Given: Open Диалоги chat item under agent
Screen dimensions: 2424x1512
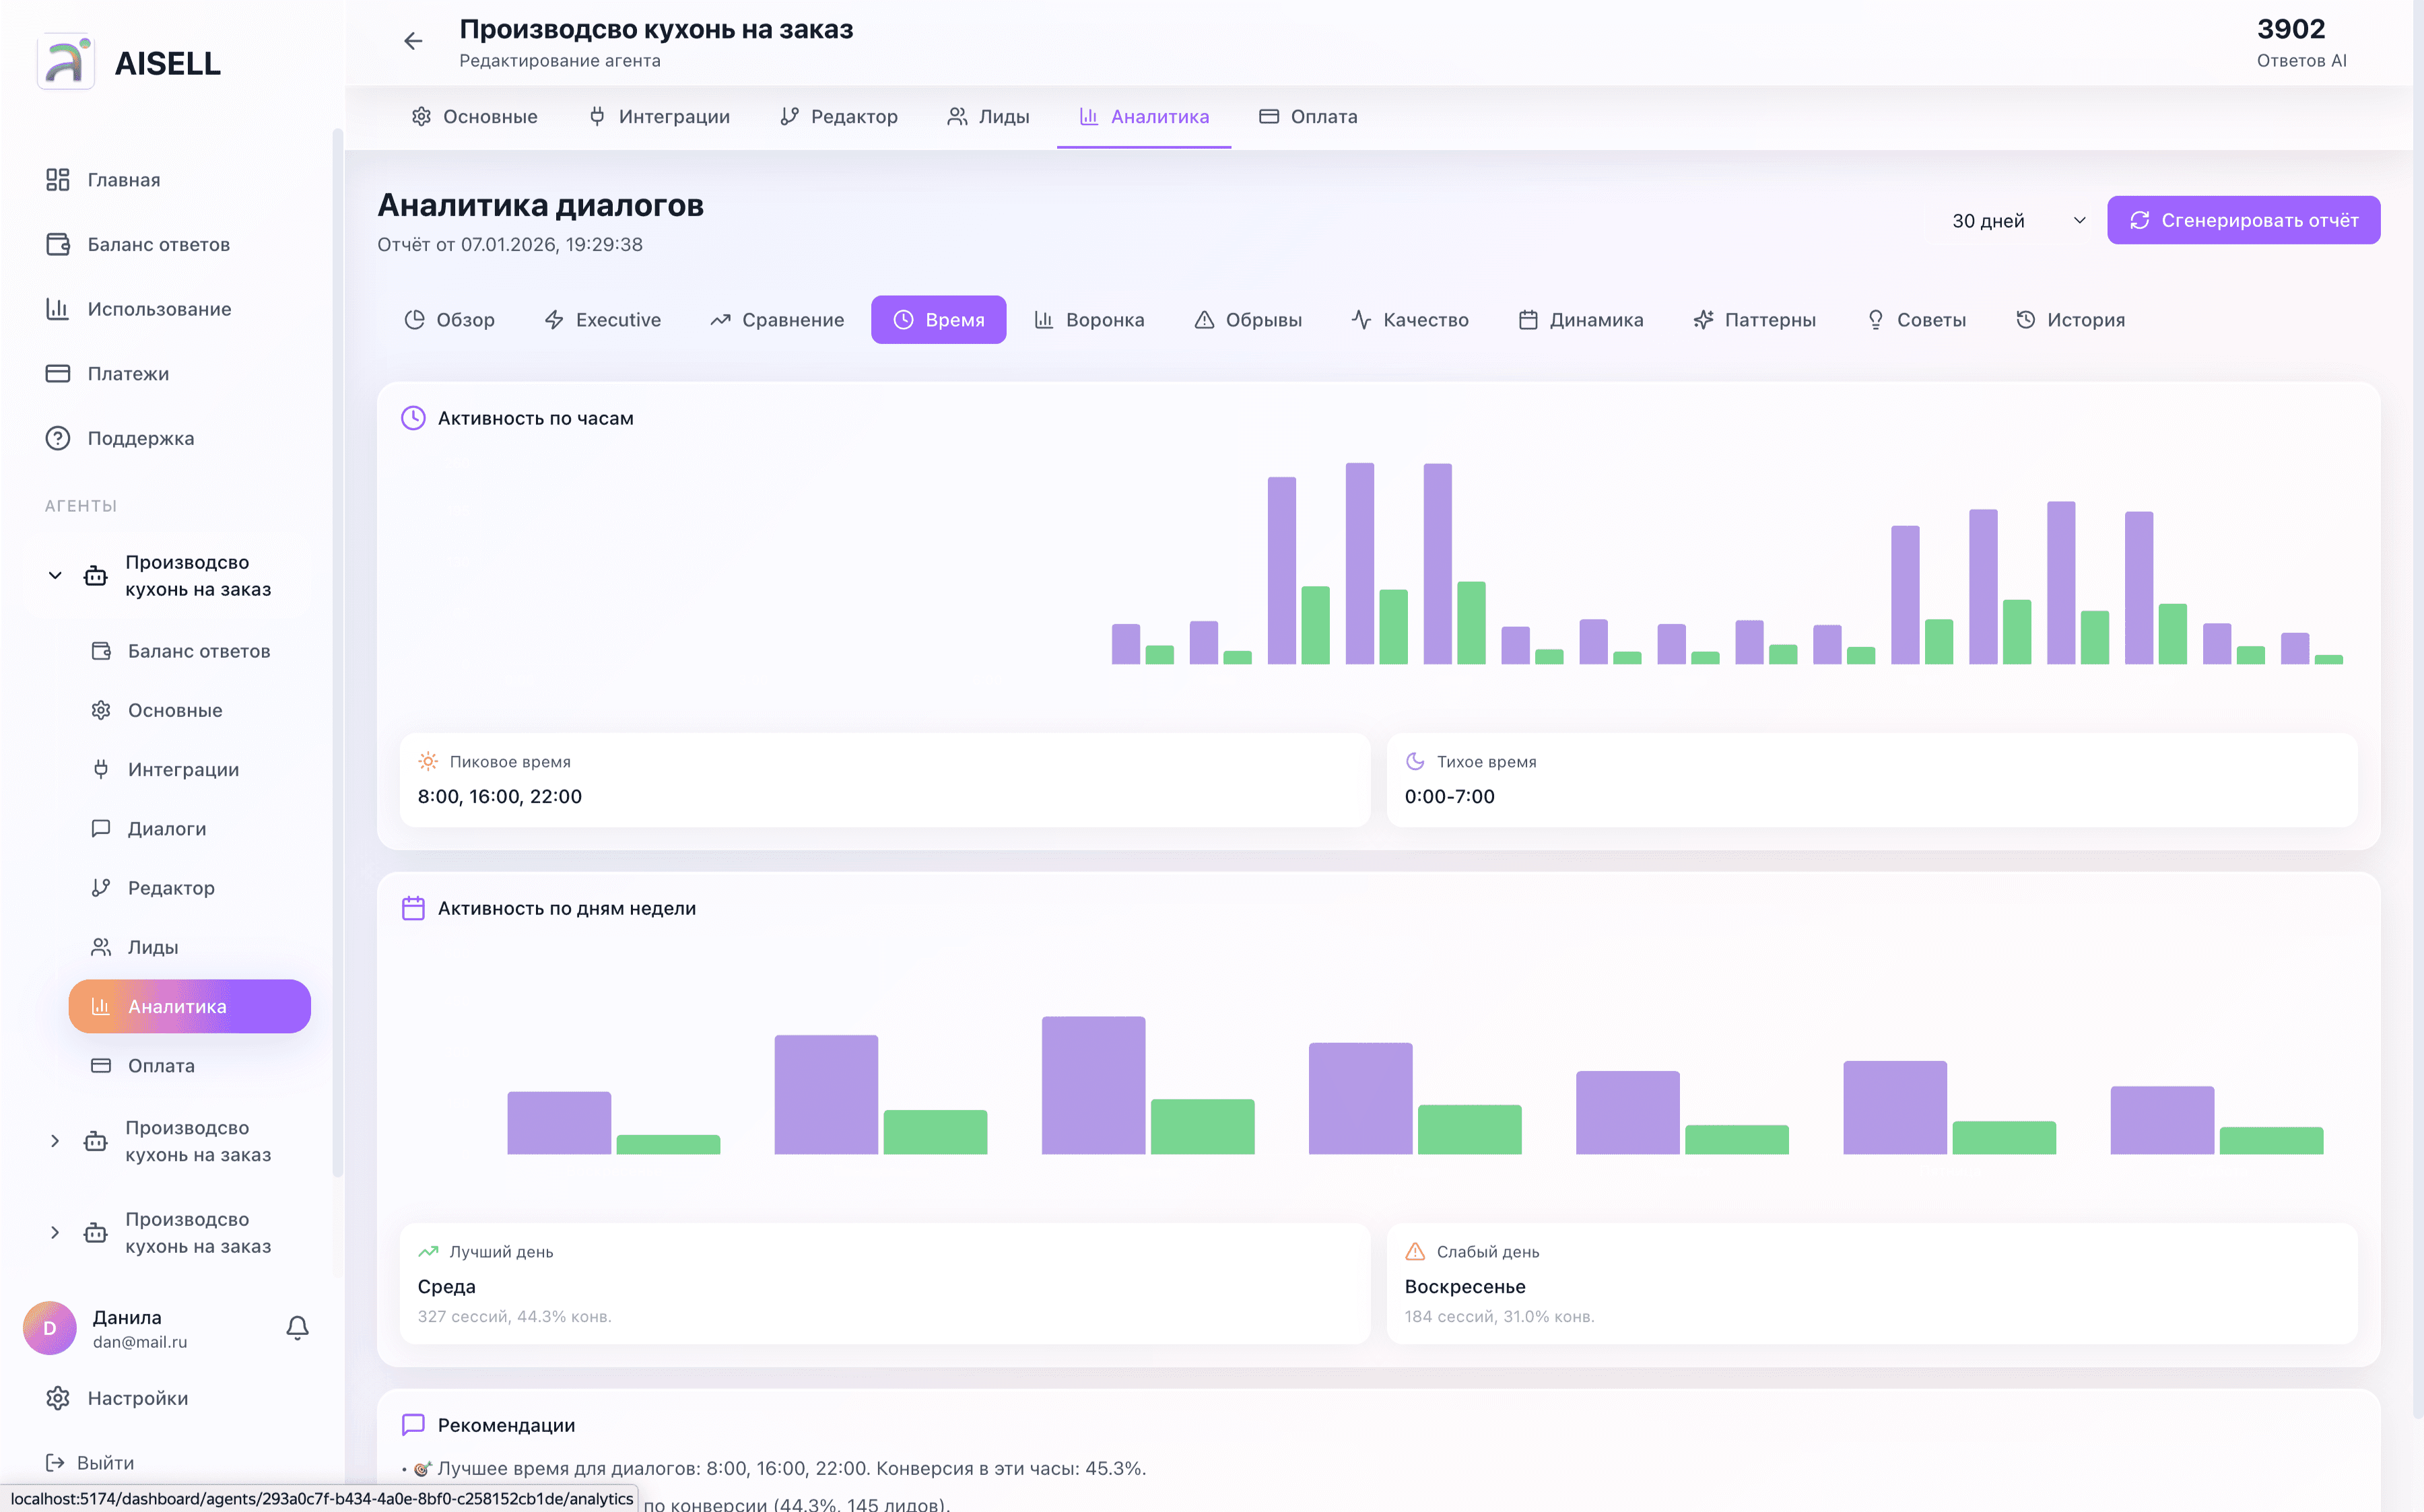Looking at the screenshot, I should point(166,828).
